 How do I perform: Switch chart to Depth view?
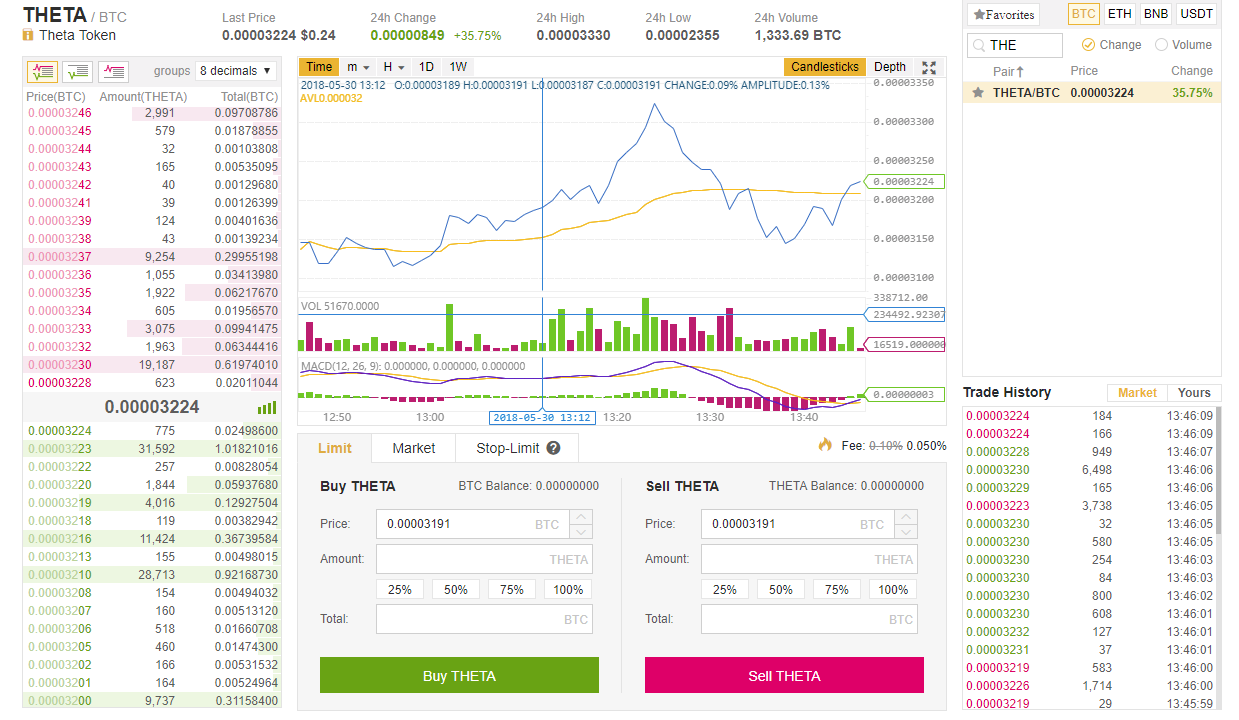point(890,67)
